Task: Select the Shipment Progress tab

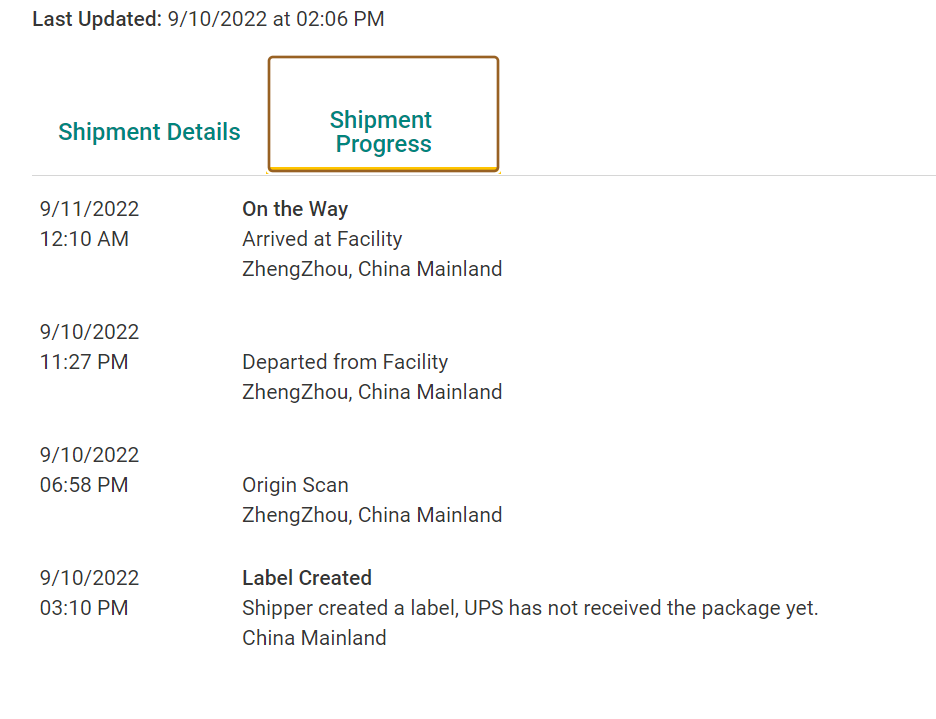Action: [382, 132]
